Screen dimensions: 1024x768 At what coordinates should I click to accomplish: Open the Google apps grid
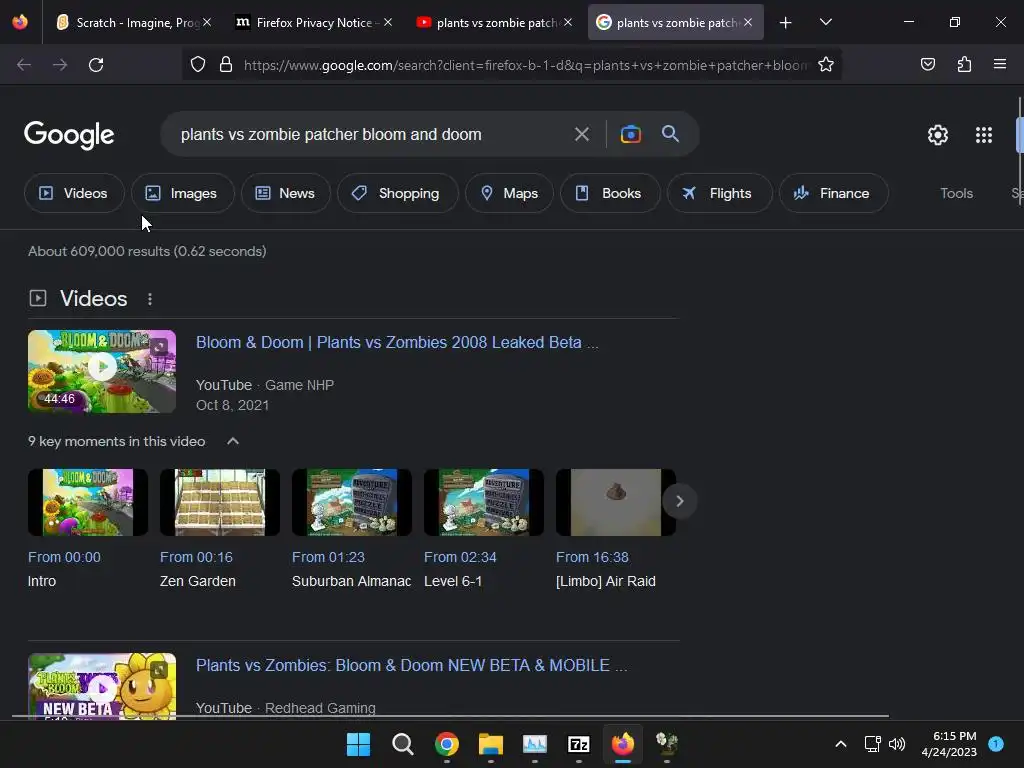984,135
